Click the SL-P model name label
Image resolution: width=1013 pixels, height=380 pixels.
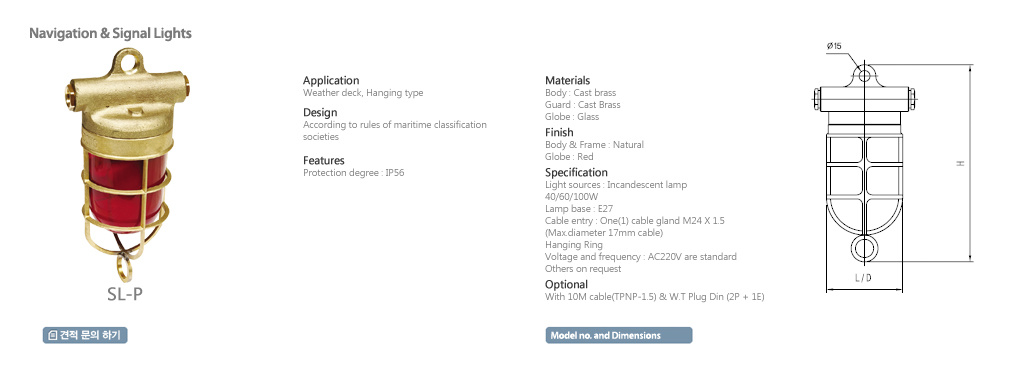pos(125,294)
